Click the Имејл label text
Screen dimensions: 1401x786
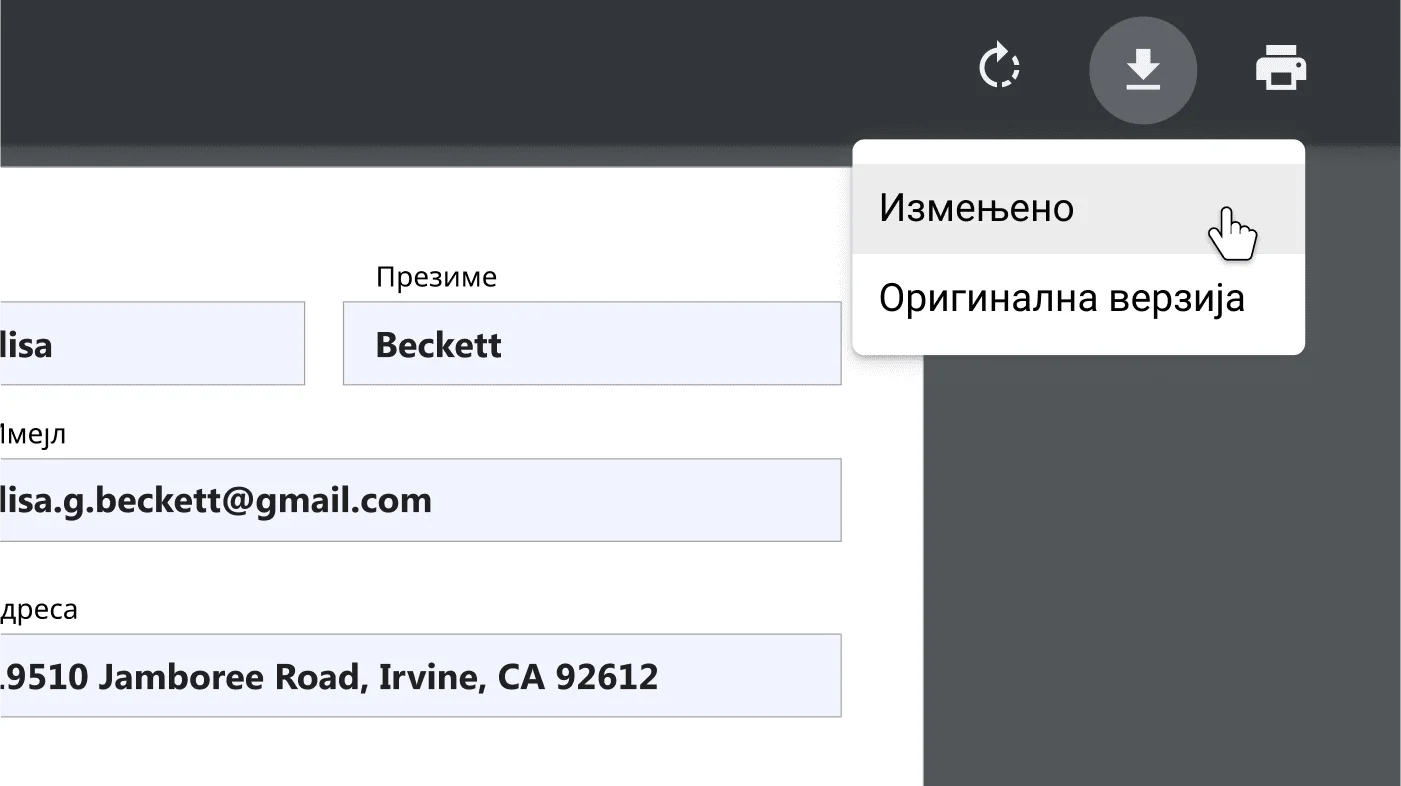30,433
